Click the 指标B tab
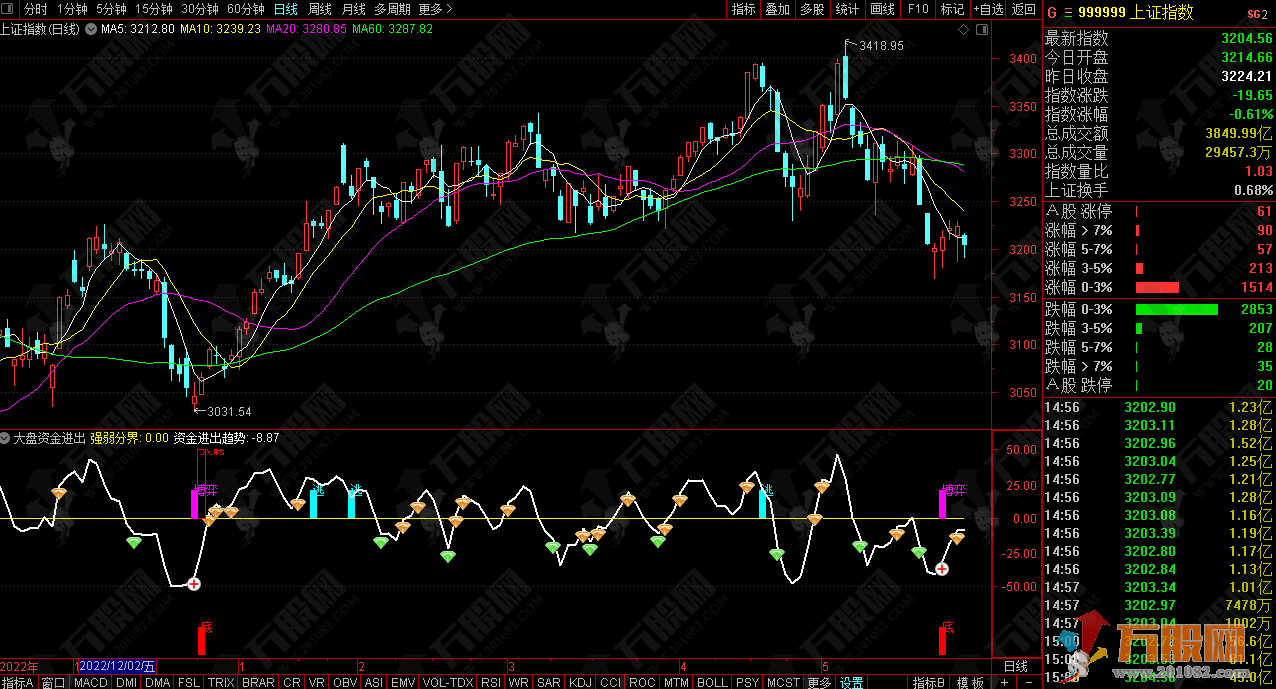This screenshot has height=689, width=1276. point(929,682)
